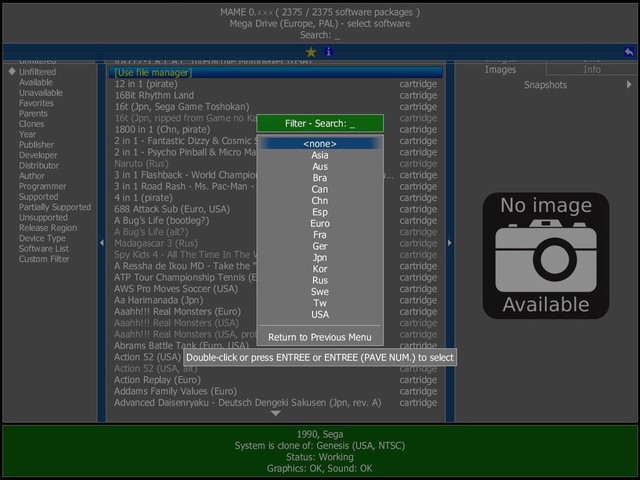Select Jpn in the region filter

(320, 258)
